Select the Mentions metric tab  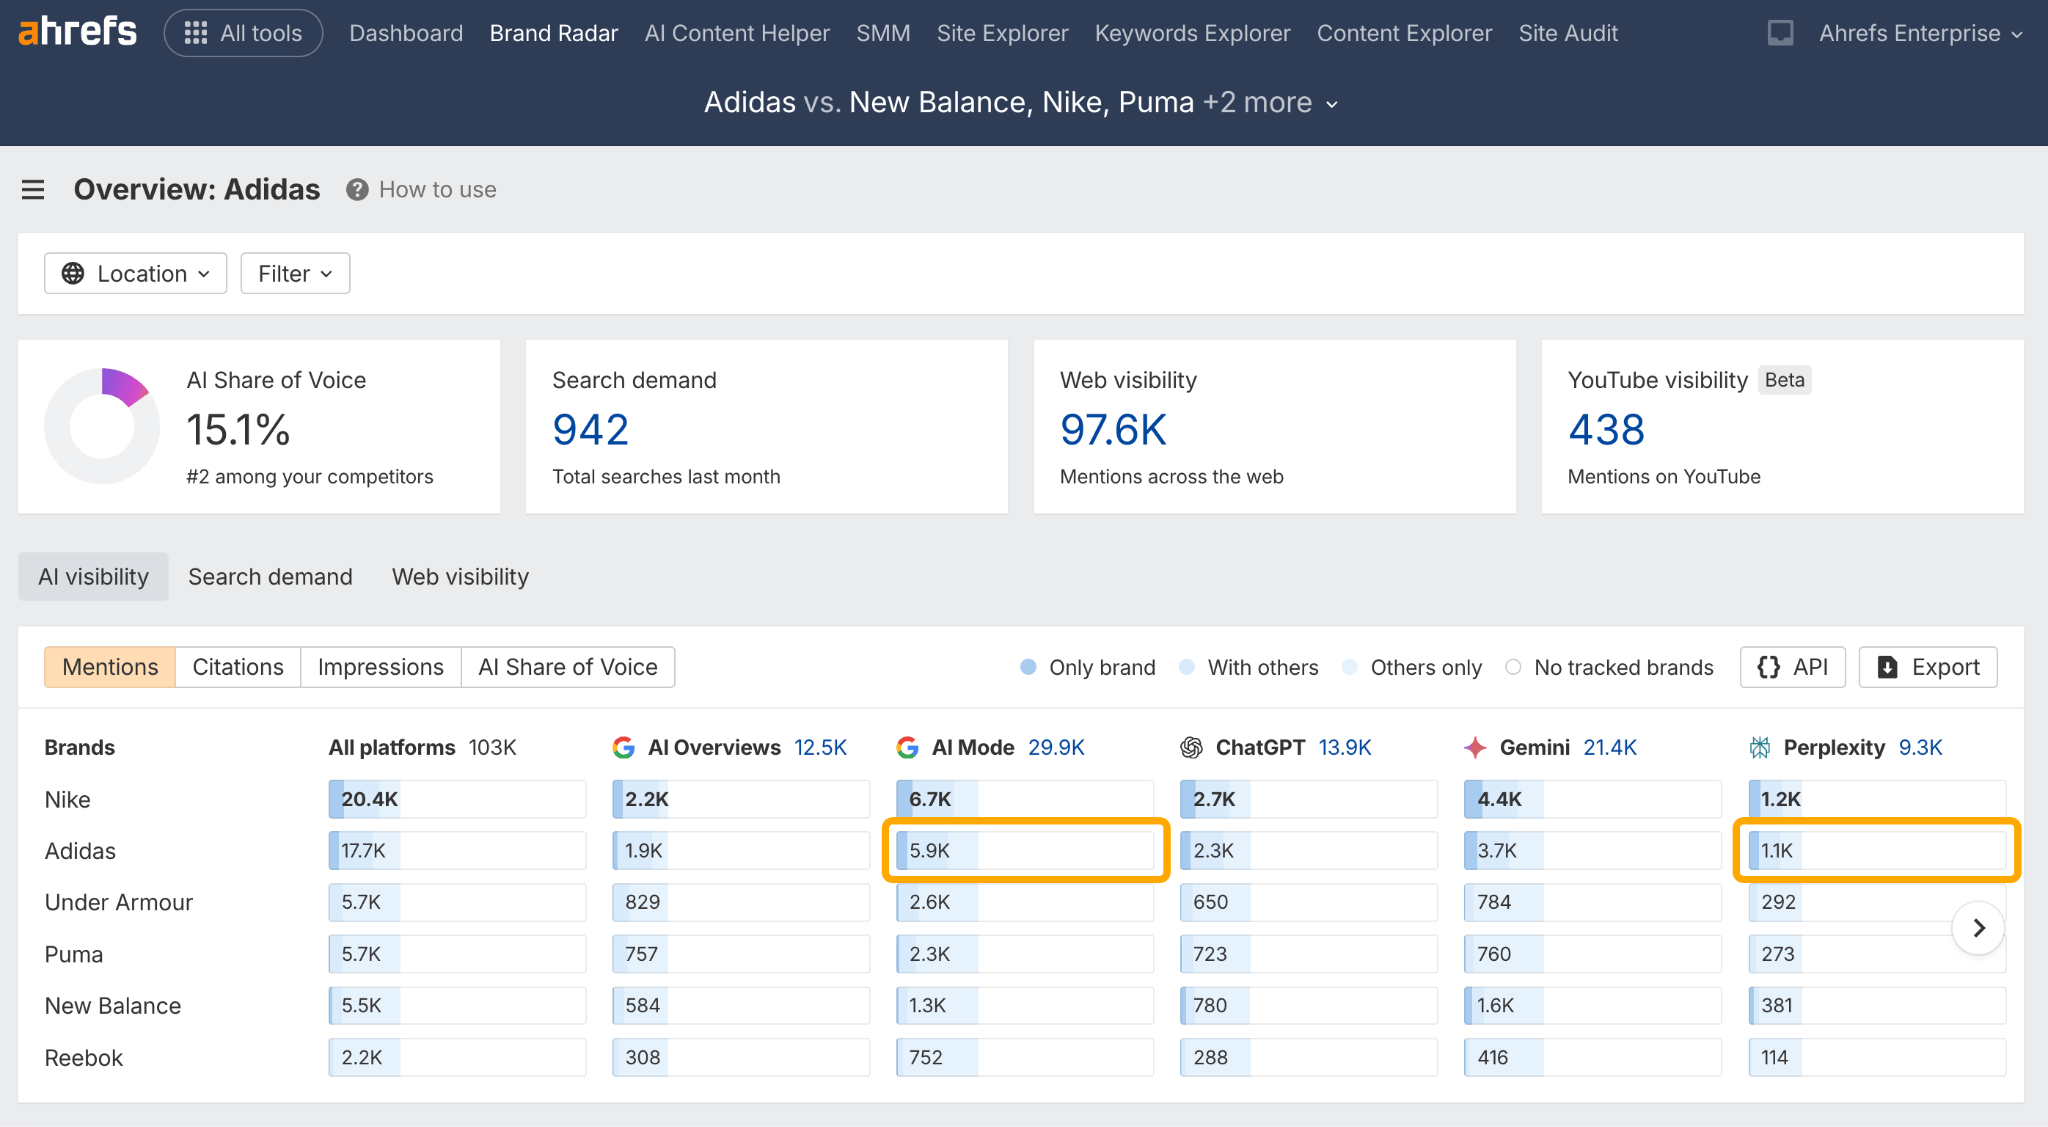pos(110,667)
